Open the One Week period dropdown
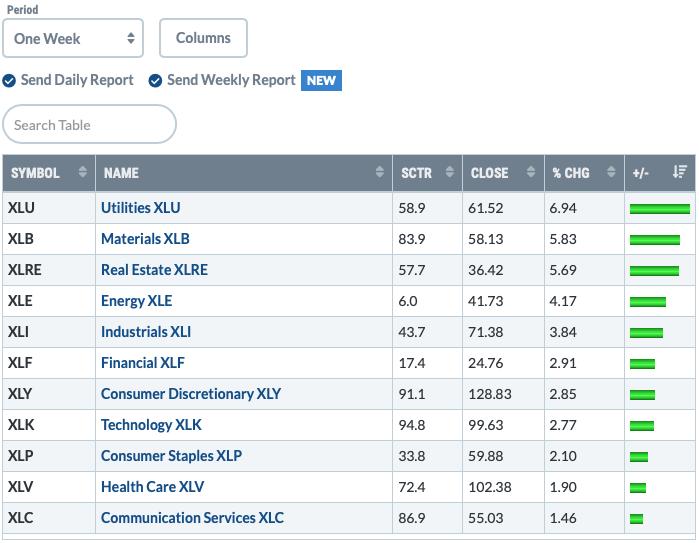The image size is (699, 543). click(73, 38)
